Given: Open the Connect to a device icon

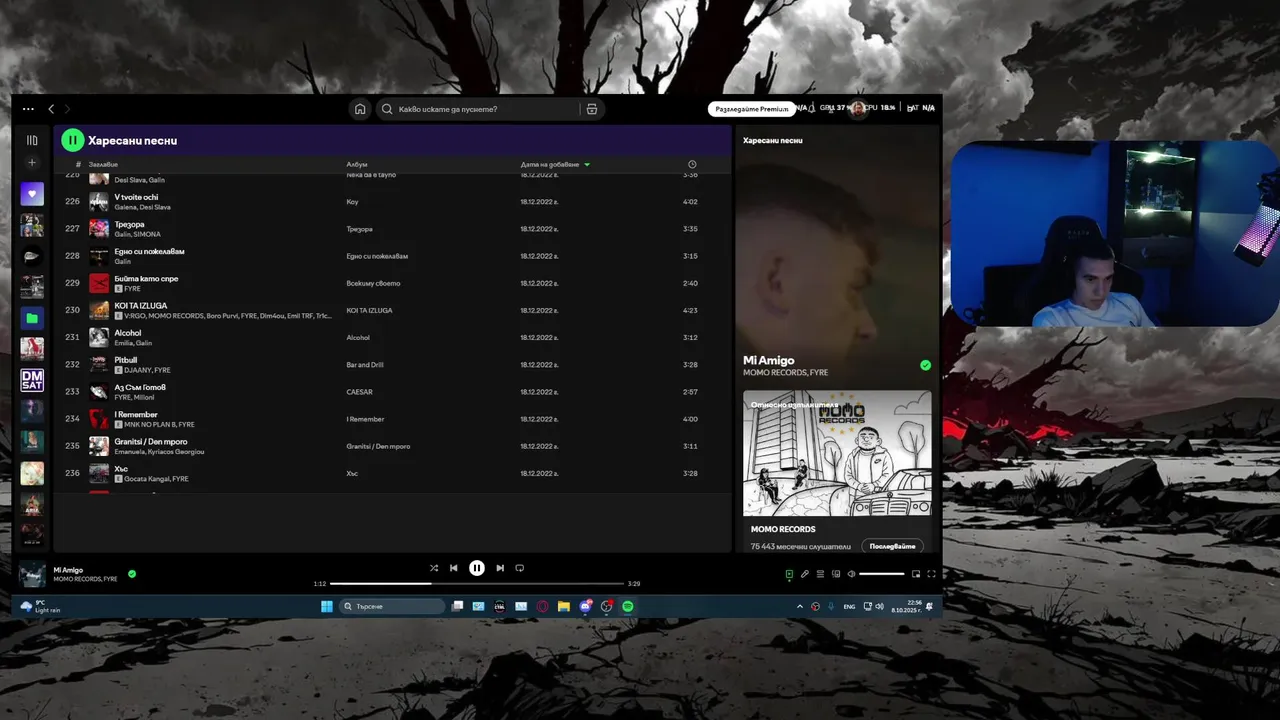Looking at the screenshot, I should [x=835, y=574].
